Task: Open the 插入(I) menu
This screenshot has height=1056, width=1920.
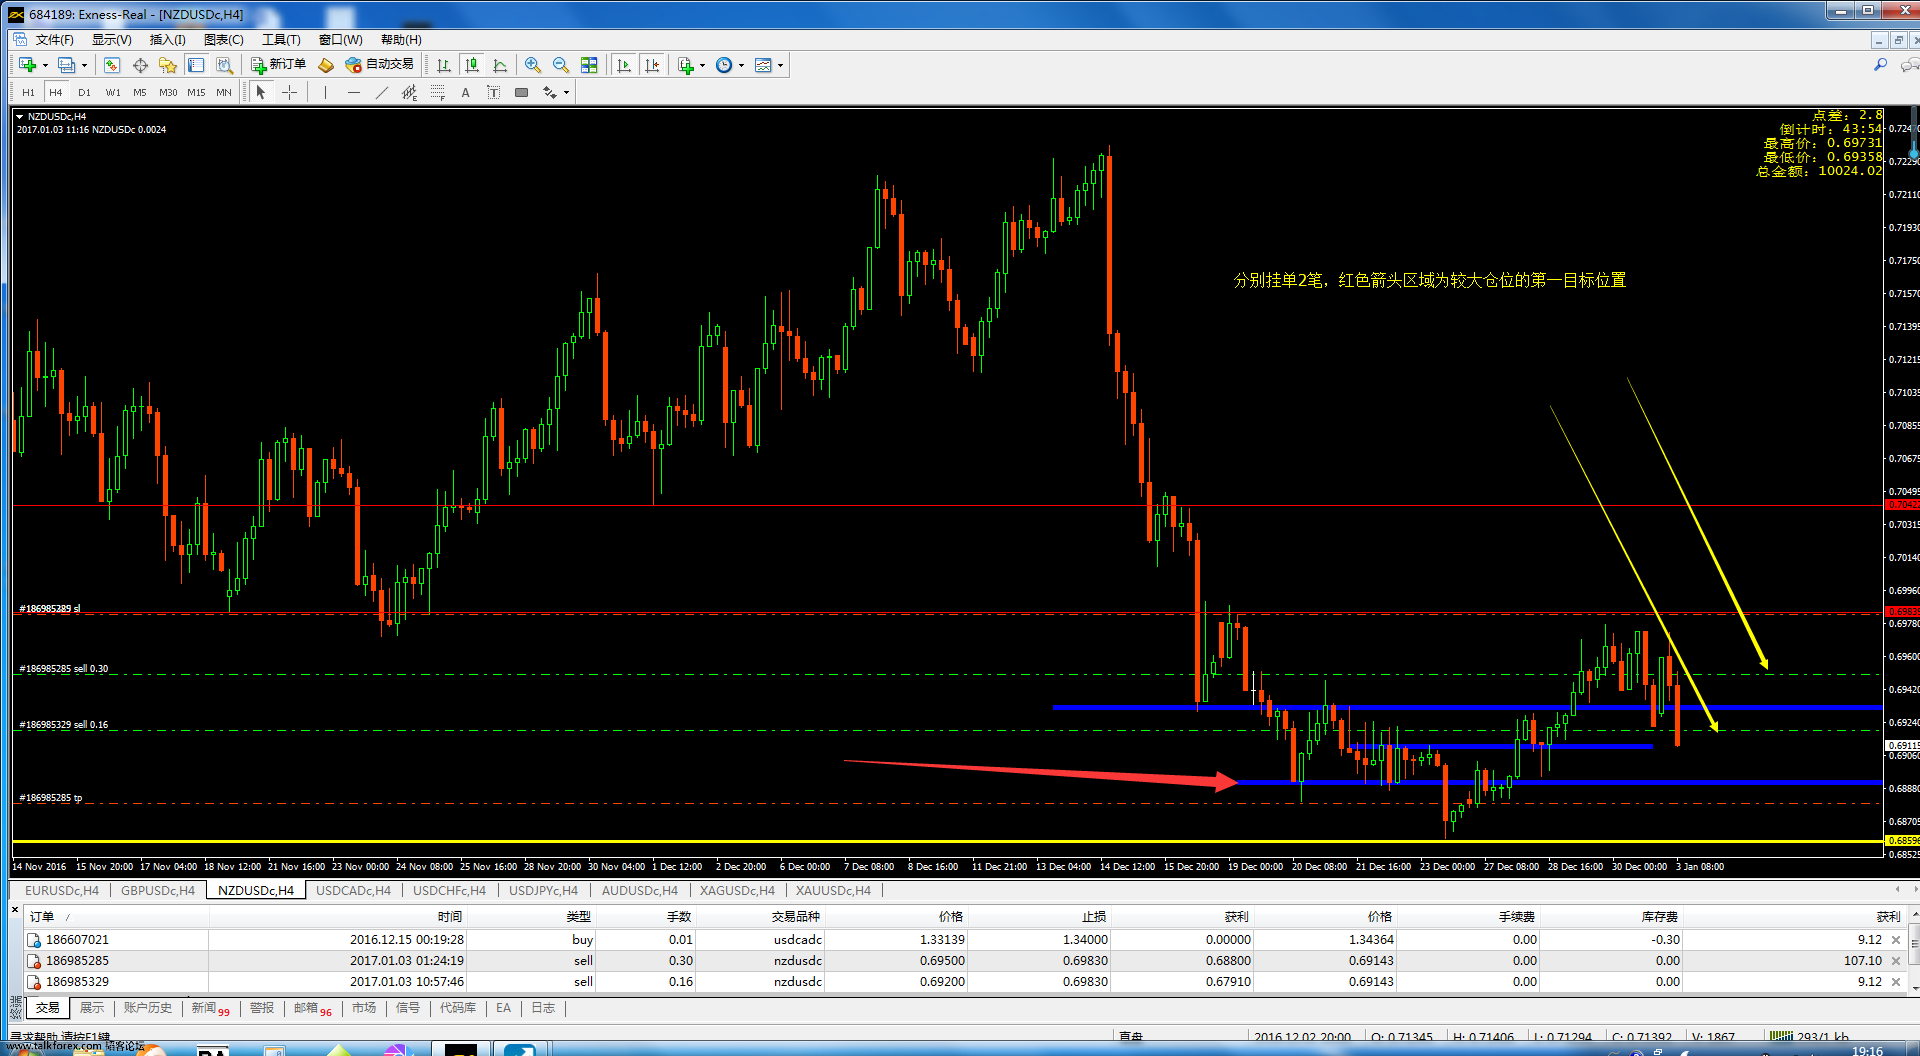Action: point(167,40)
